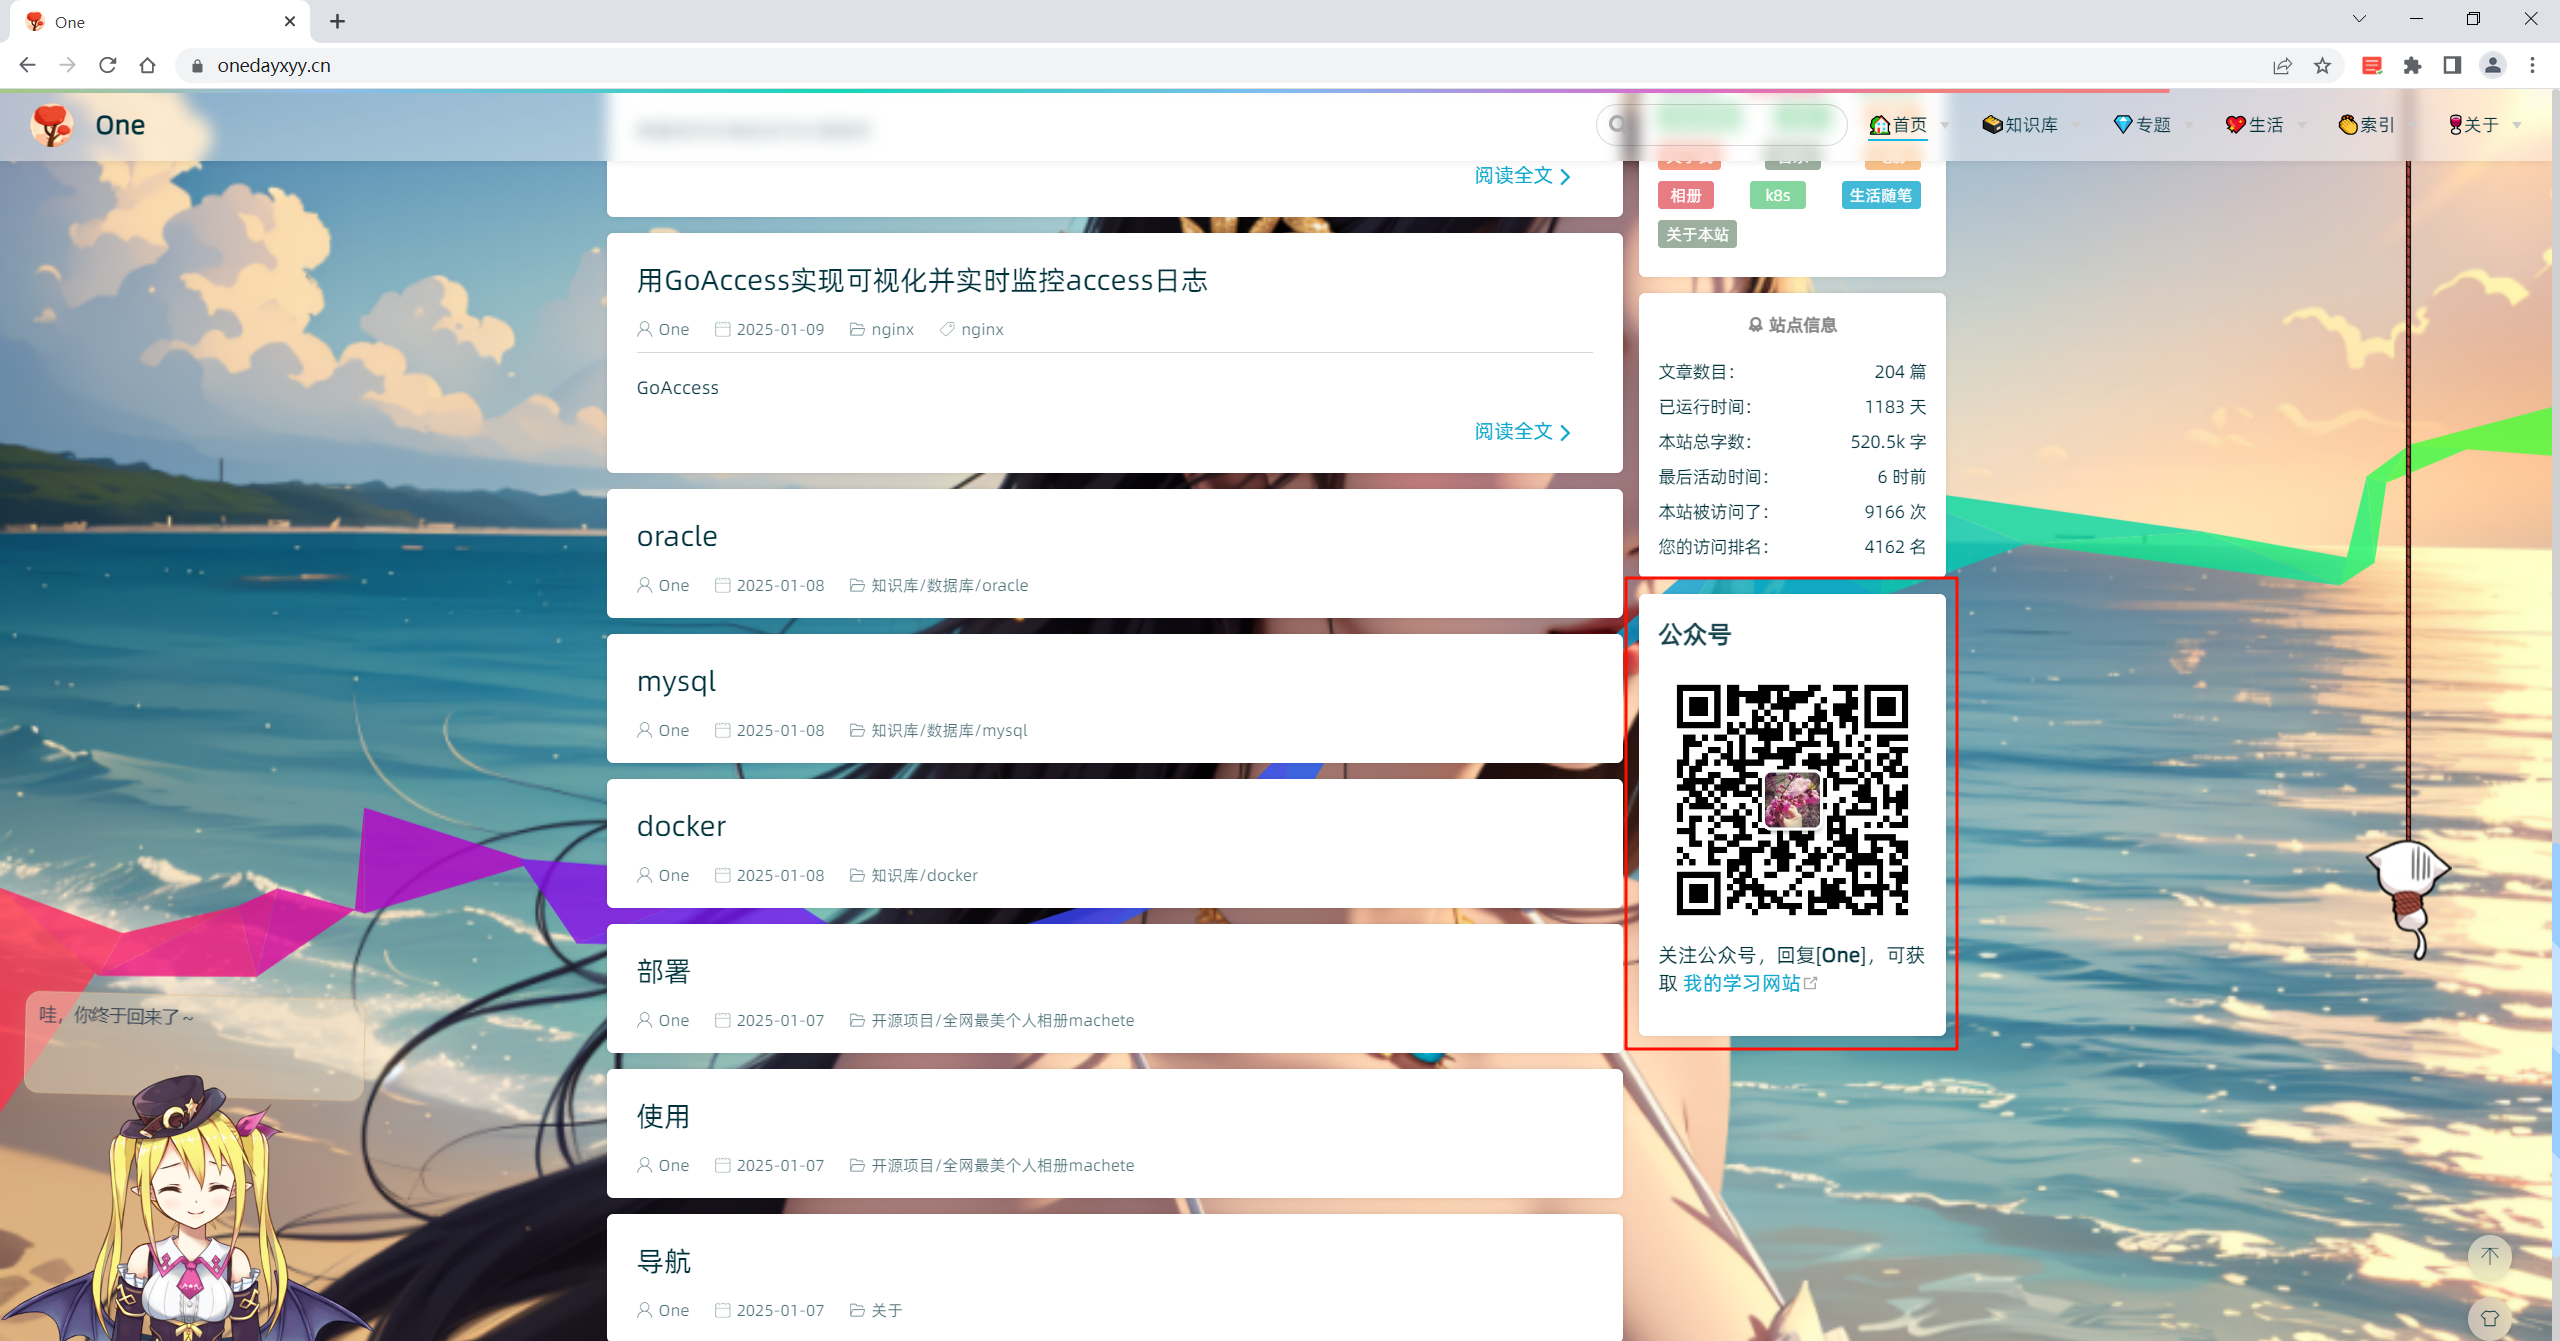This screenshot has height=1341, width=2560.
Task: Open the 关于 category under 导航 post
Action: tap(886, 1310)
